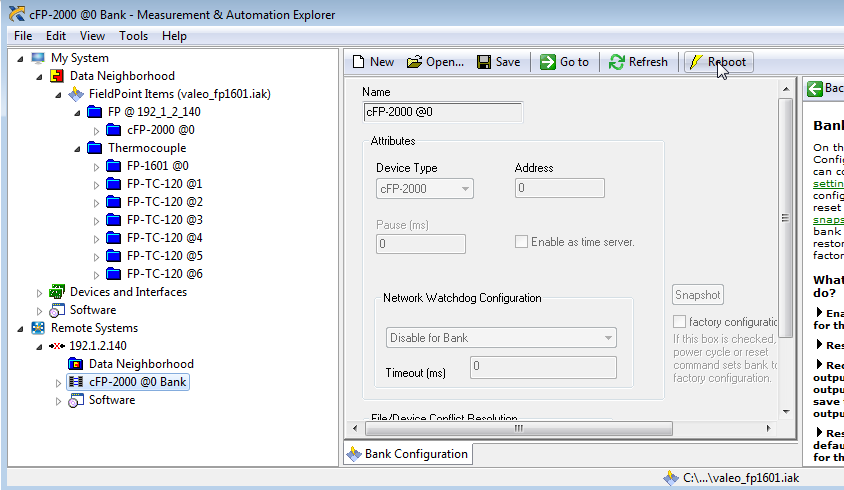Click the Remote Systems icon
The height and width of the screenshot is (490, 844).
point(38,328)
